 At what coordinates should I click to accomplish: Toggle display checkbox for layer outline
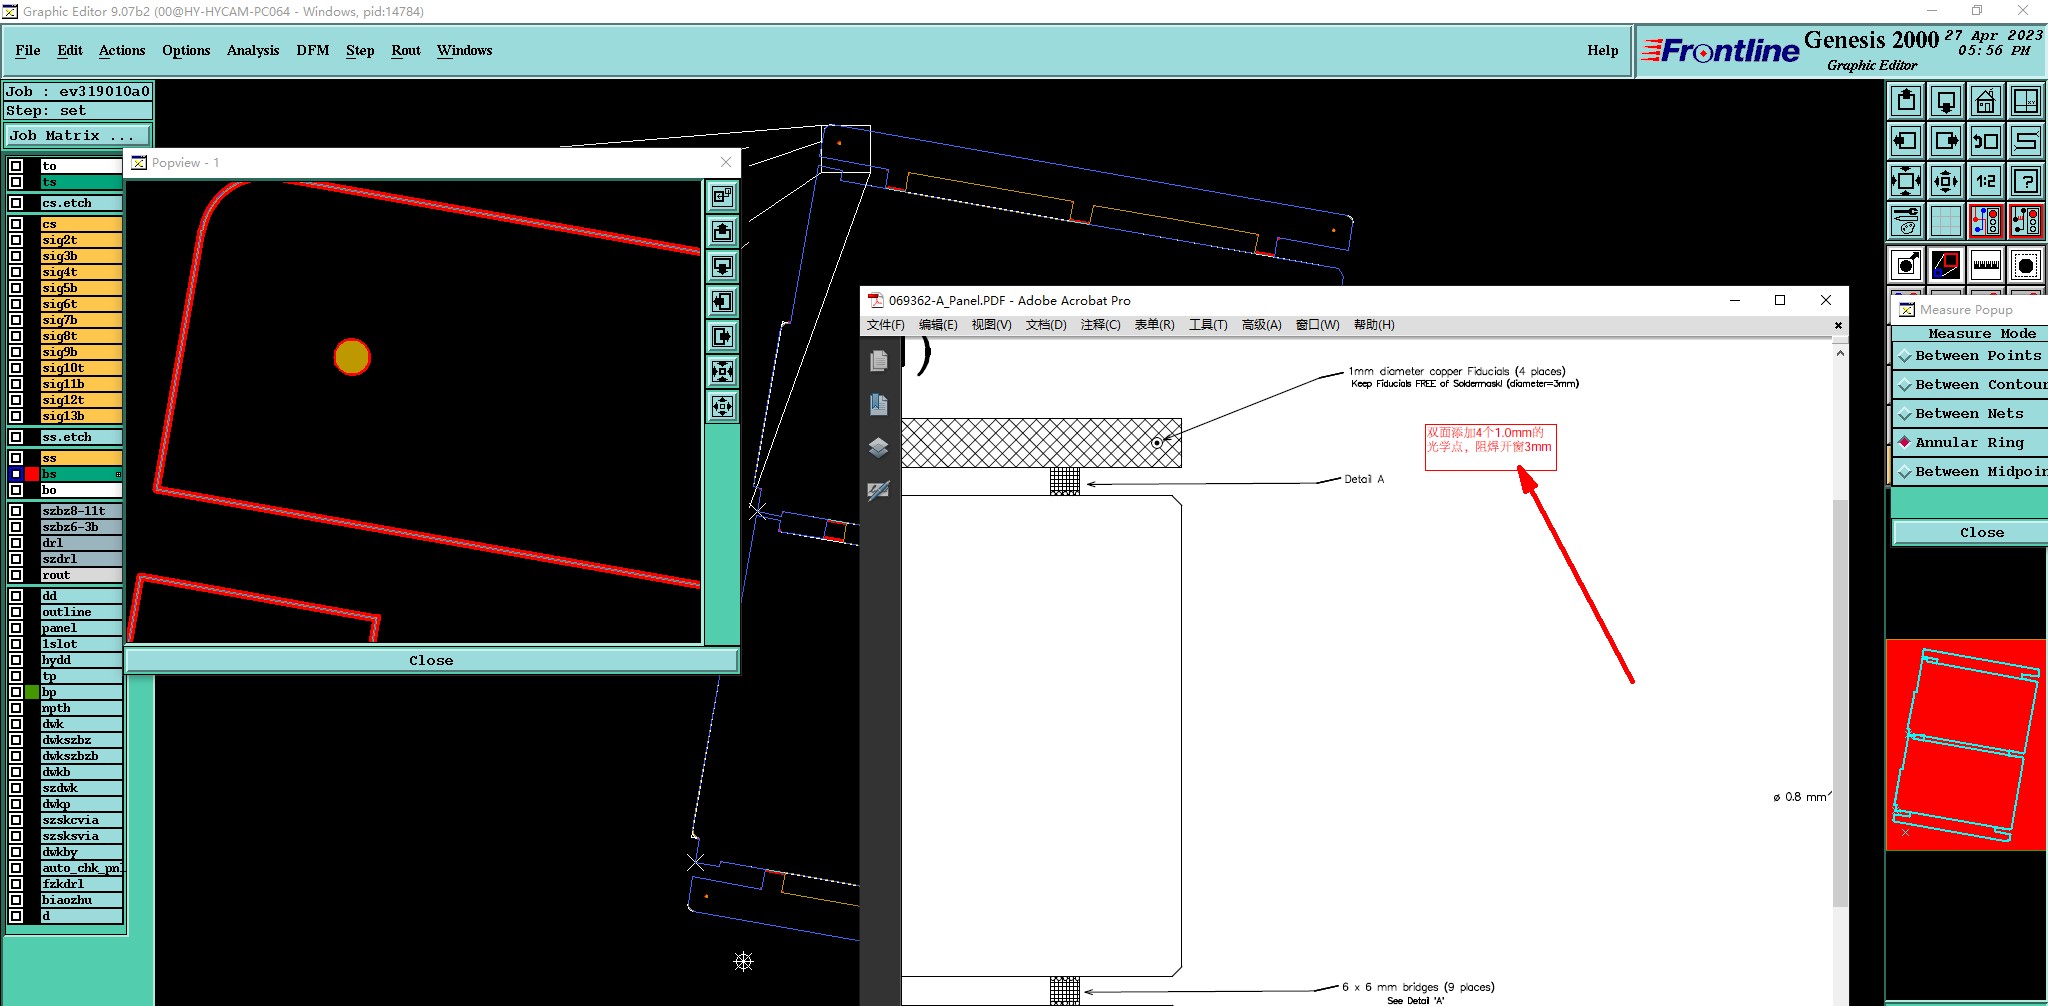tap(16, 612)
